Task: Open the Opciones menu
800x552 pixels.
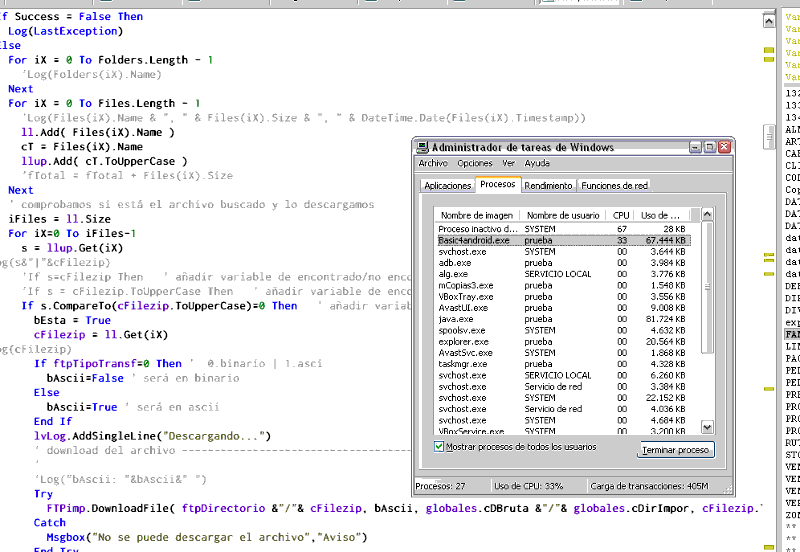Action: pos(475,163)
